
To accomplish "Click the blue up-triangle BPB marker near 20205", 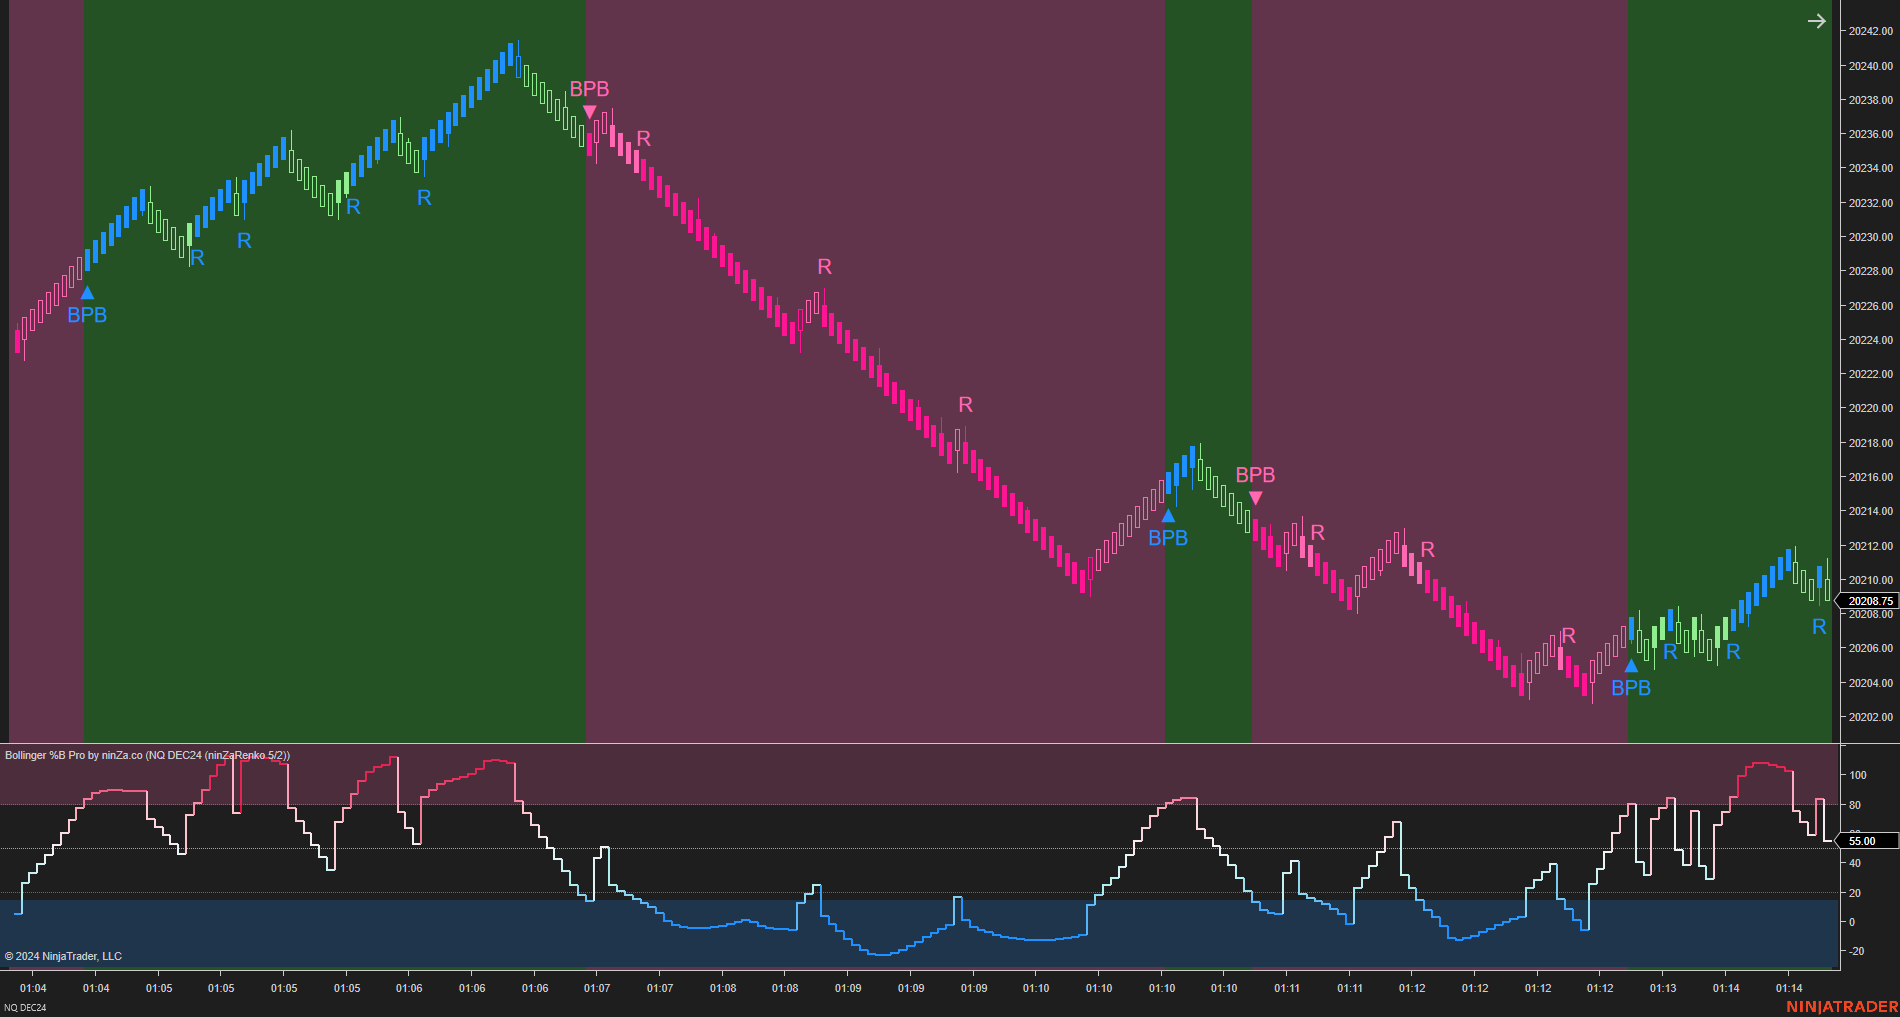I will (x=1631, y=666).
